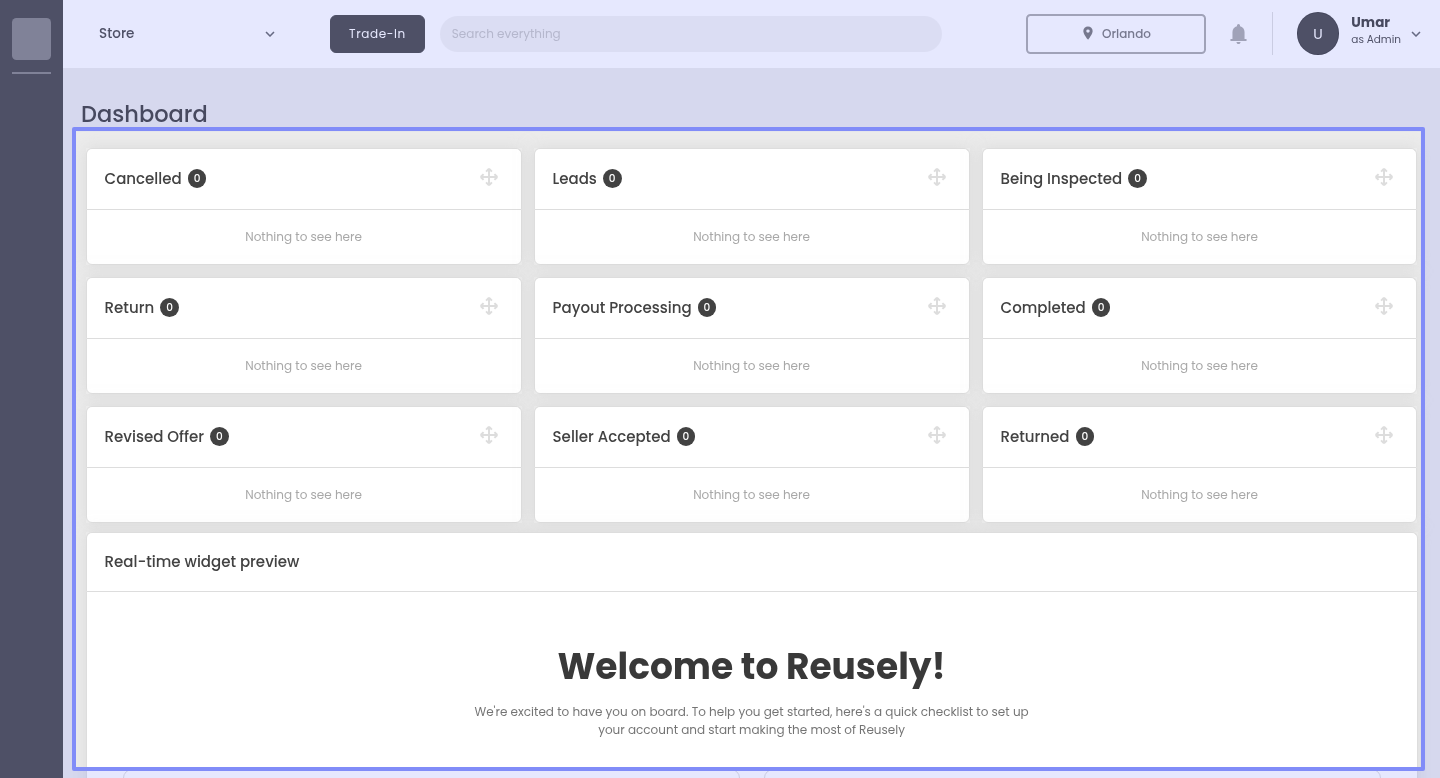Select the Orlando location selector
Viewport: 1440px width, 778px height.
point(1115,34)
